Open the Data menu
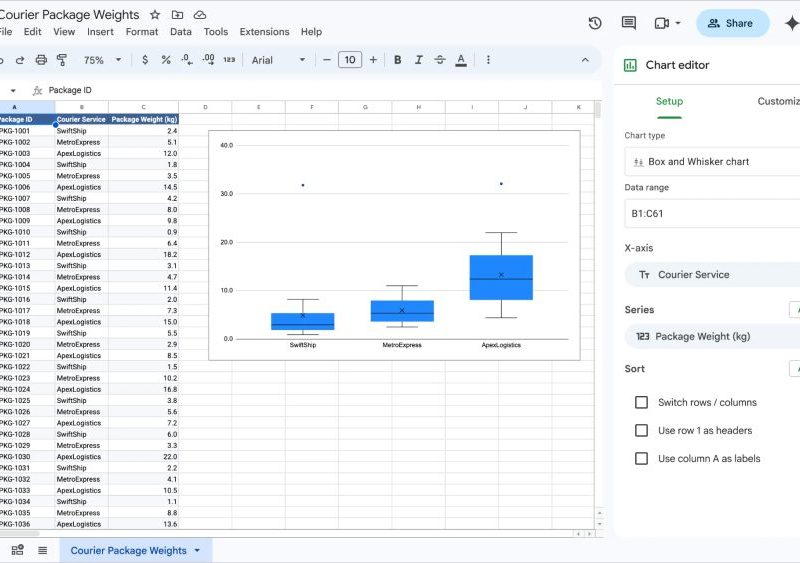 (181, 32)
